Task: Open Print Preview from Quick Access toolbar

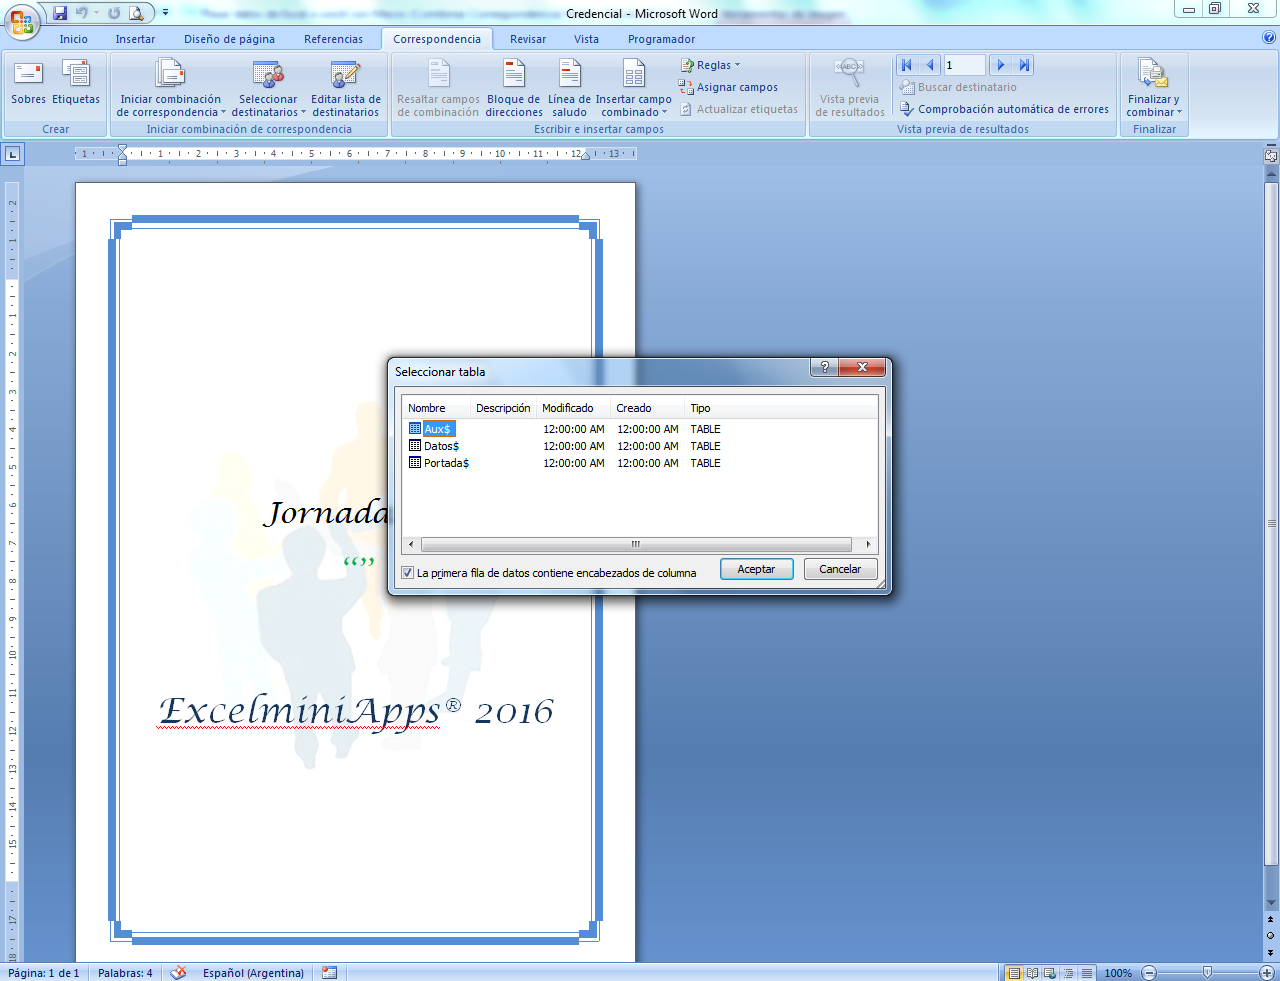Action: (x=136, y=13)
